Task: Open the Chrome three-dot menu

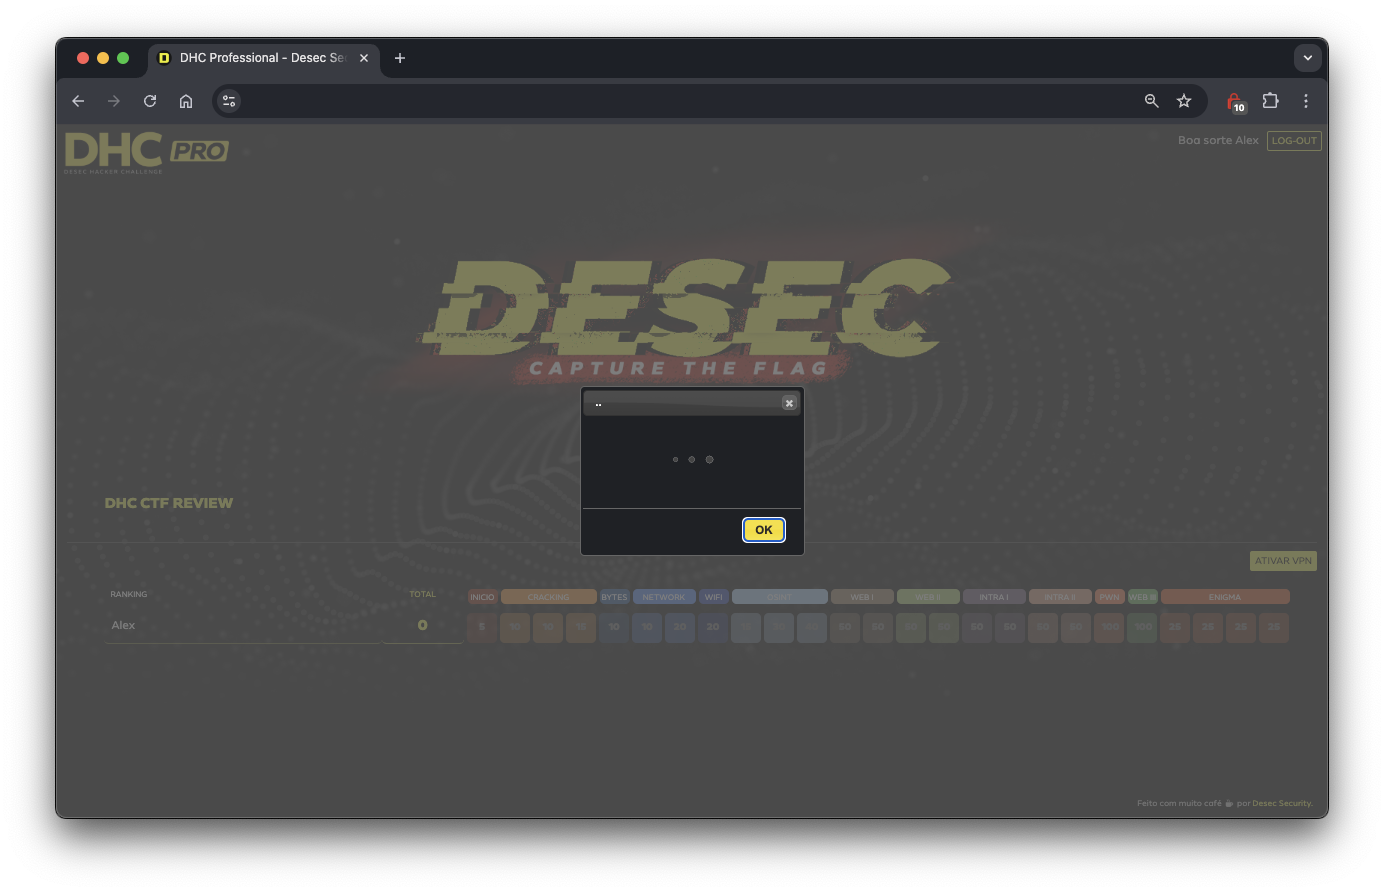Action: (1306, 101)
